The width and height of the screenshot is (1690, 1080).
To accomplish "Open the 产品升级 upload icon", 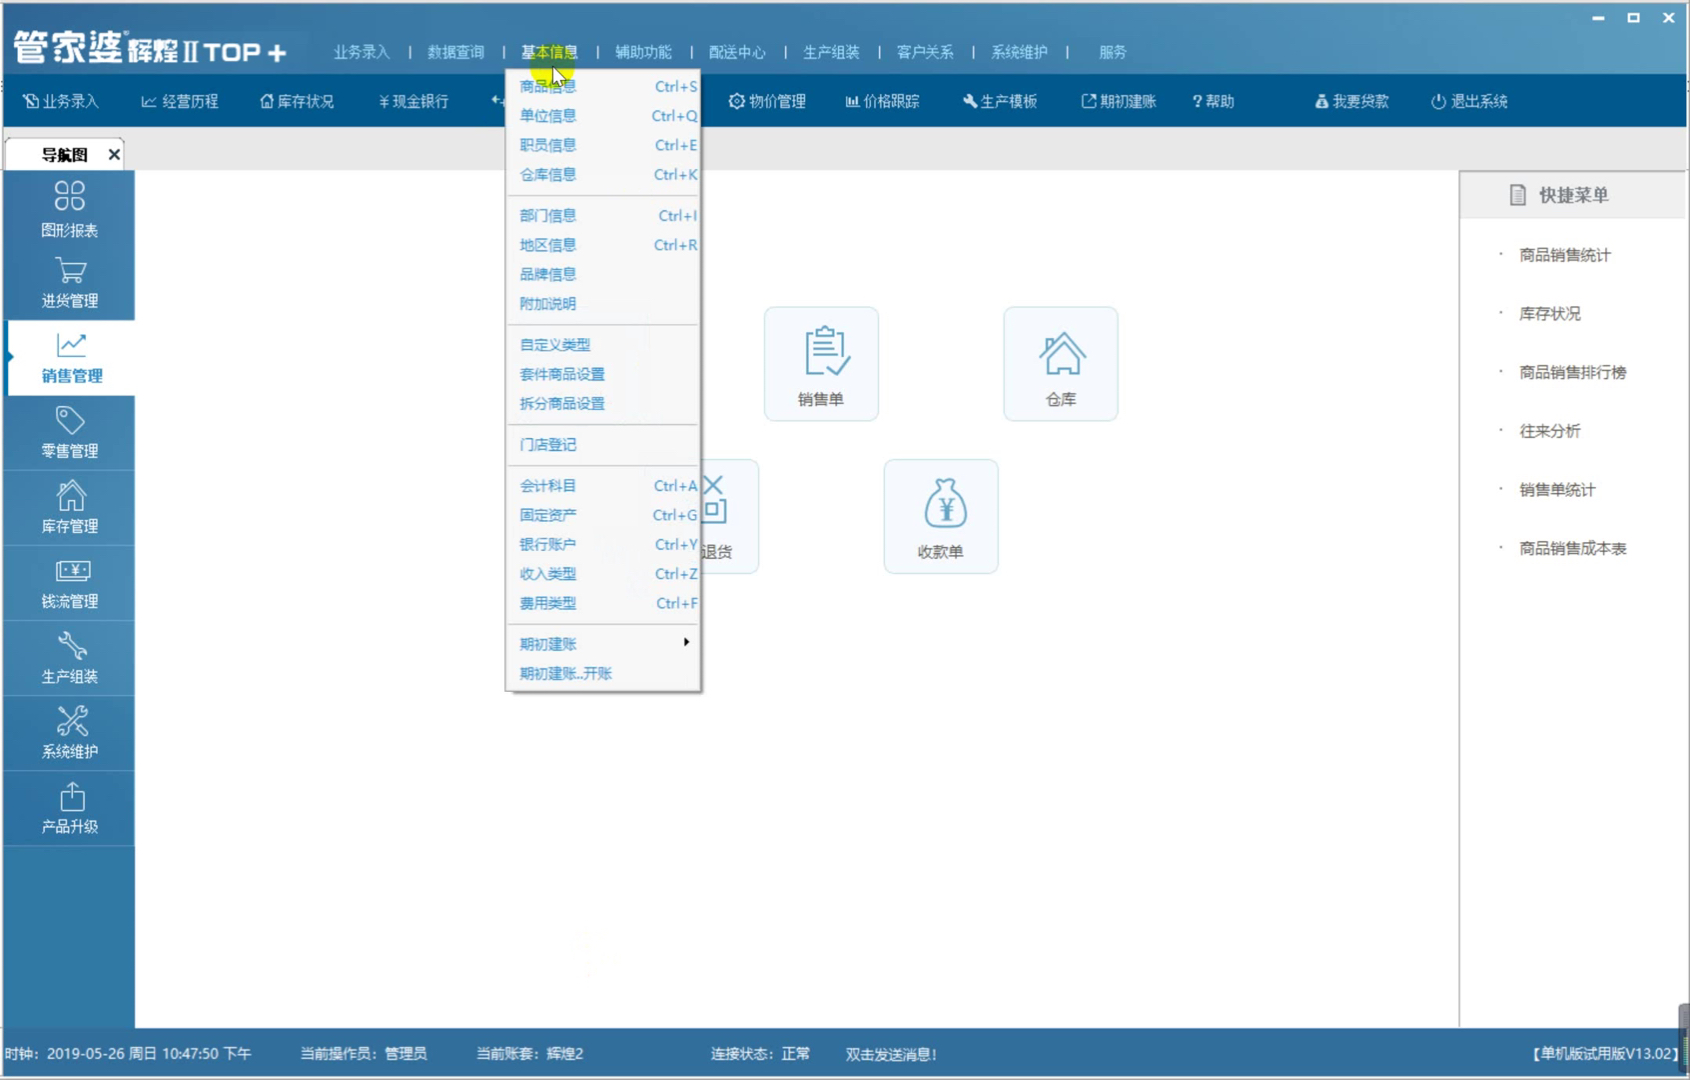I will (72, 797).
